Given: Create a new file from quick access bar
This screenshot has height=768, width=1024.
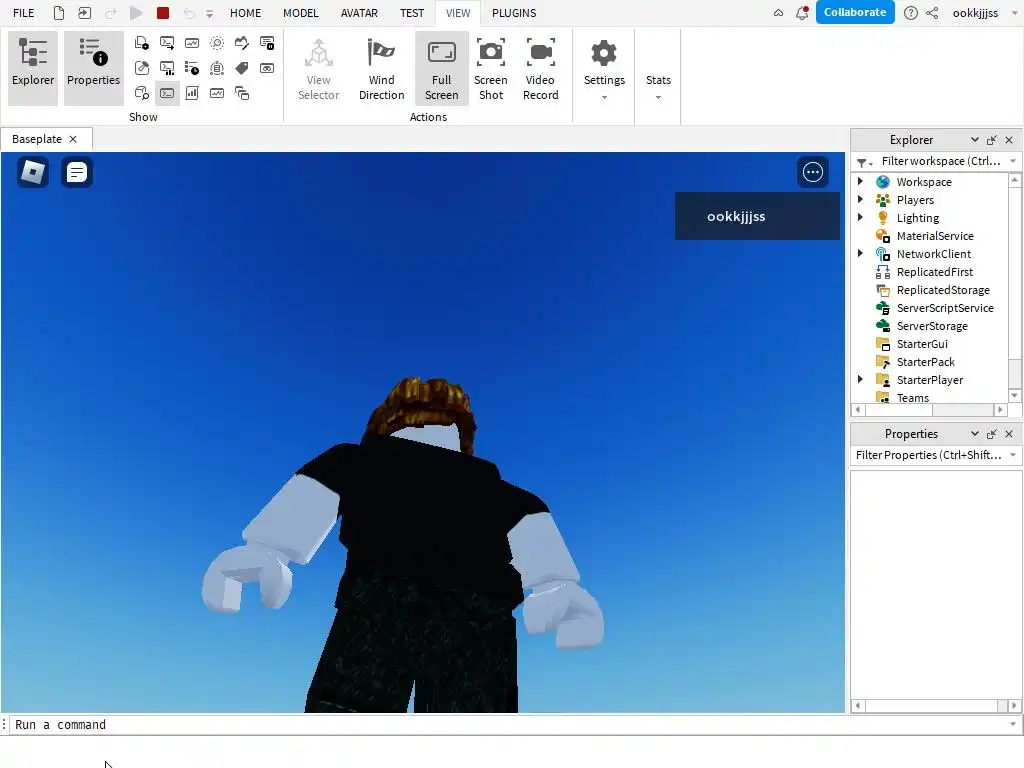Looking at the screenshot, I should (x=59, y=12).
